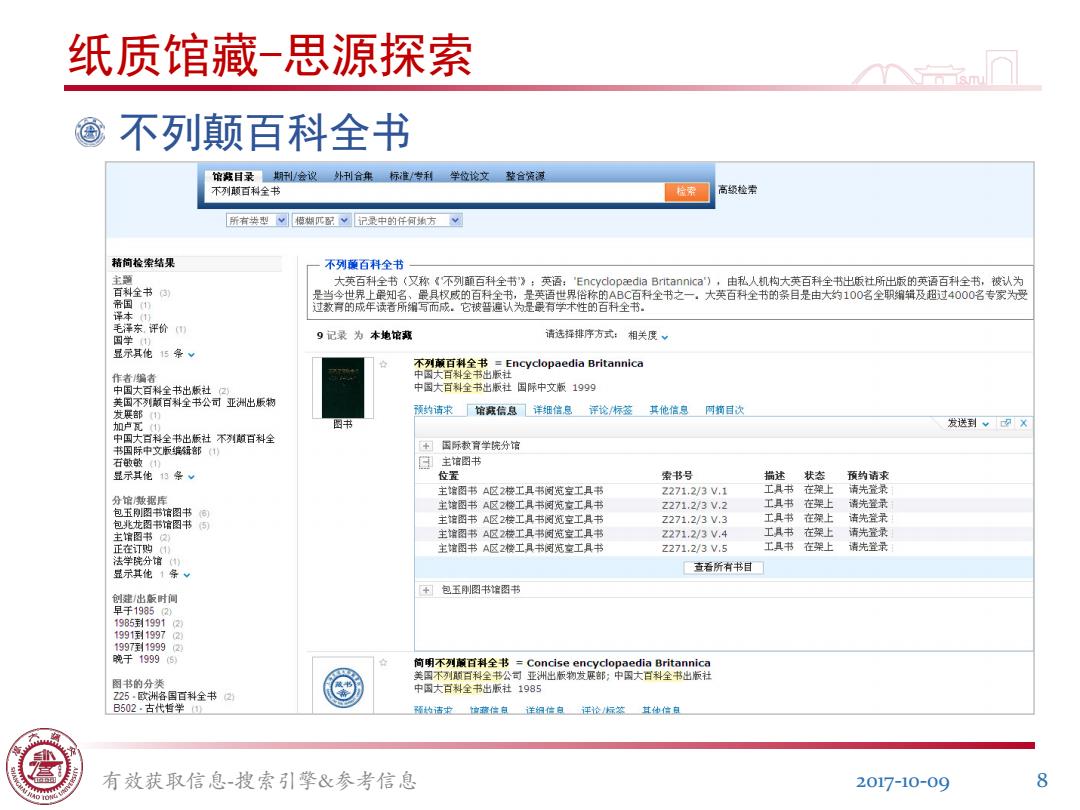Open the 详细信息 tab of first record
Image resolution: width=1080 pixels, height=810 pixels.
[552, 410]
